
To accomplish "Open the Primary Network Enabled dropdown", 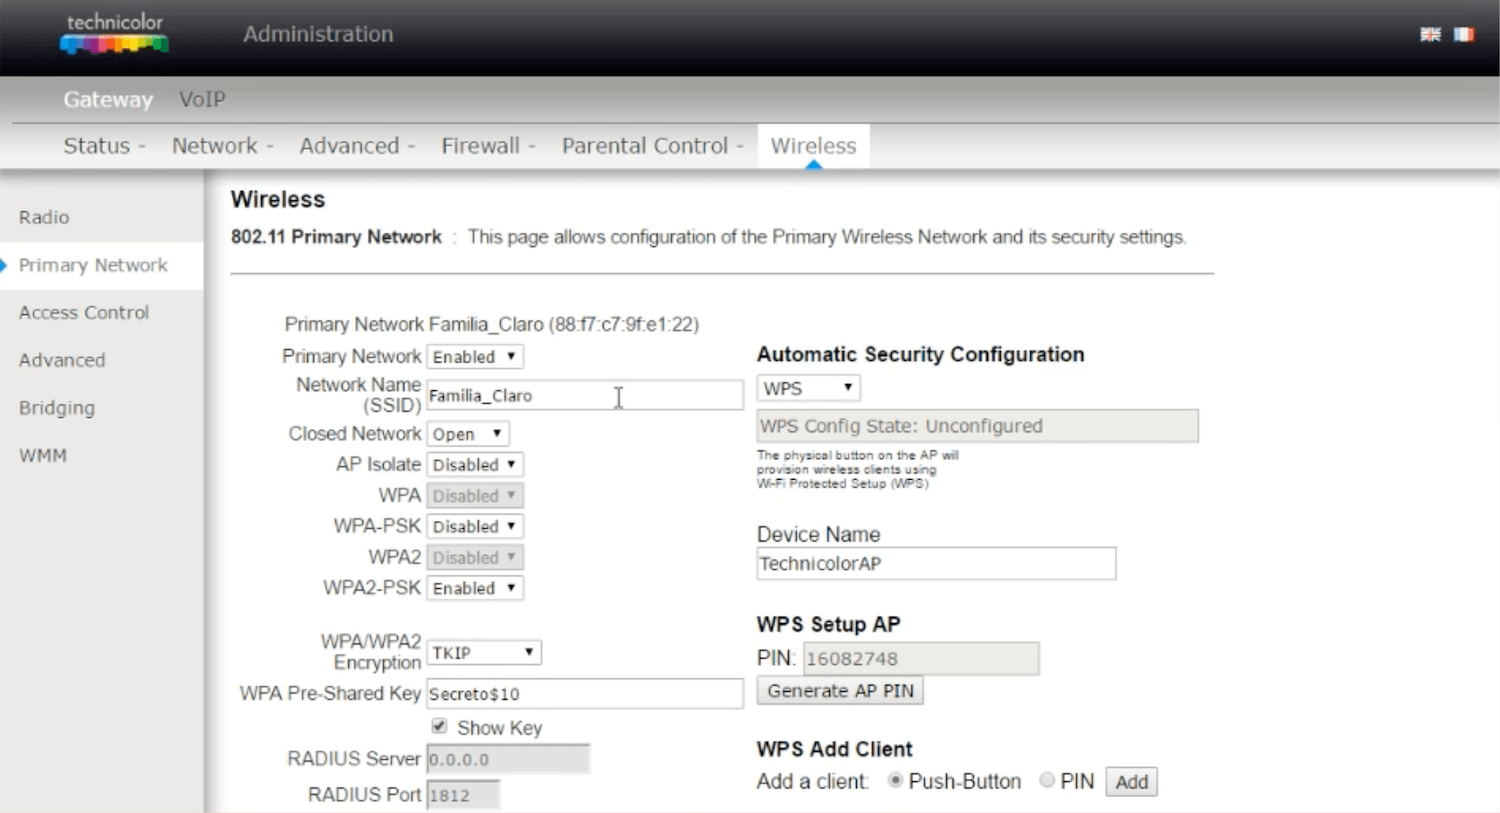I will [x=475, y=357].
